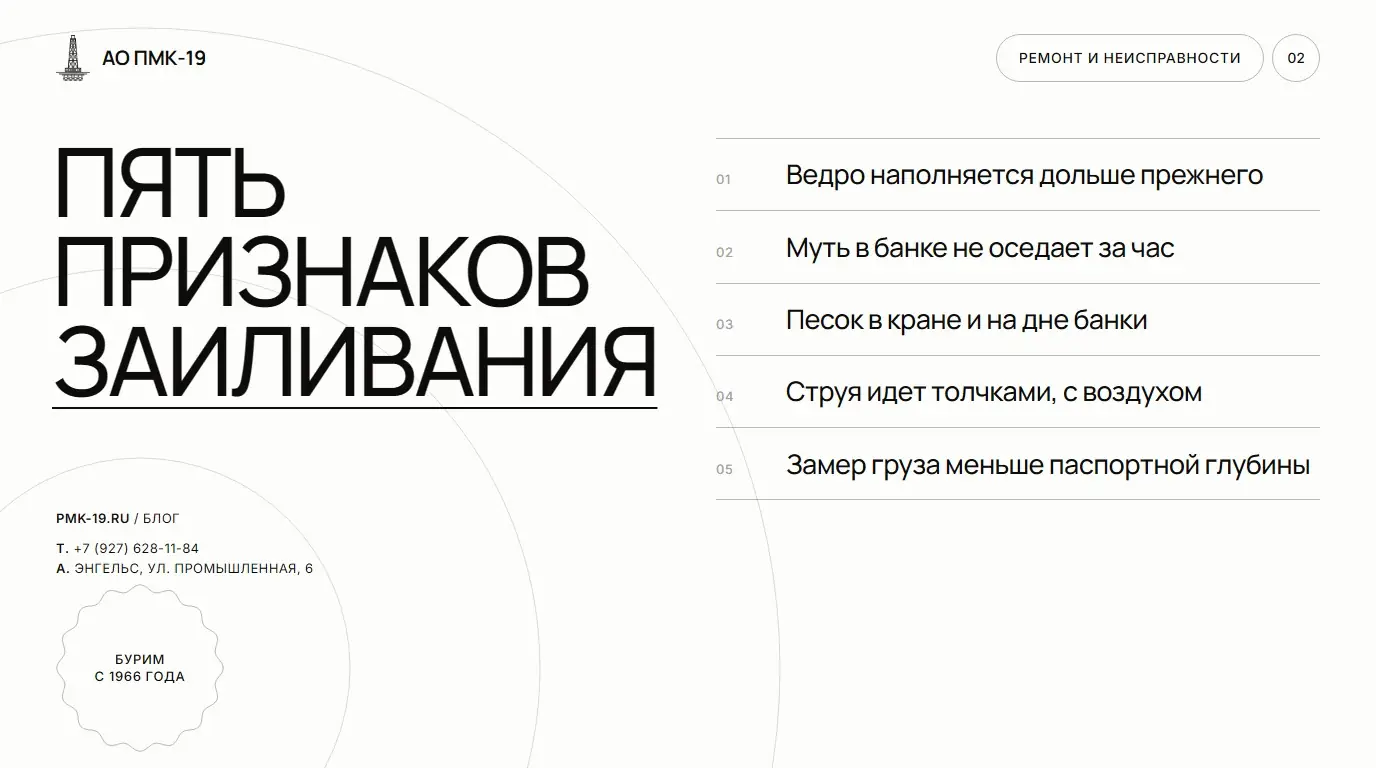
Task: Select the headline Пять признаков заиливания
Action: point(355,272)
